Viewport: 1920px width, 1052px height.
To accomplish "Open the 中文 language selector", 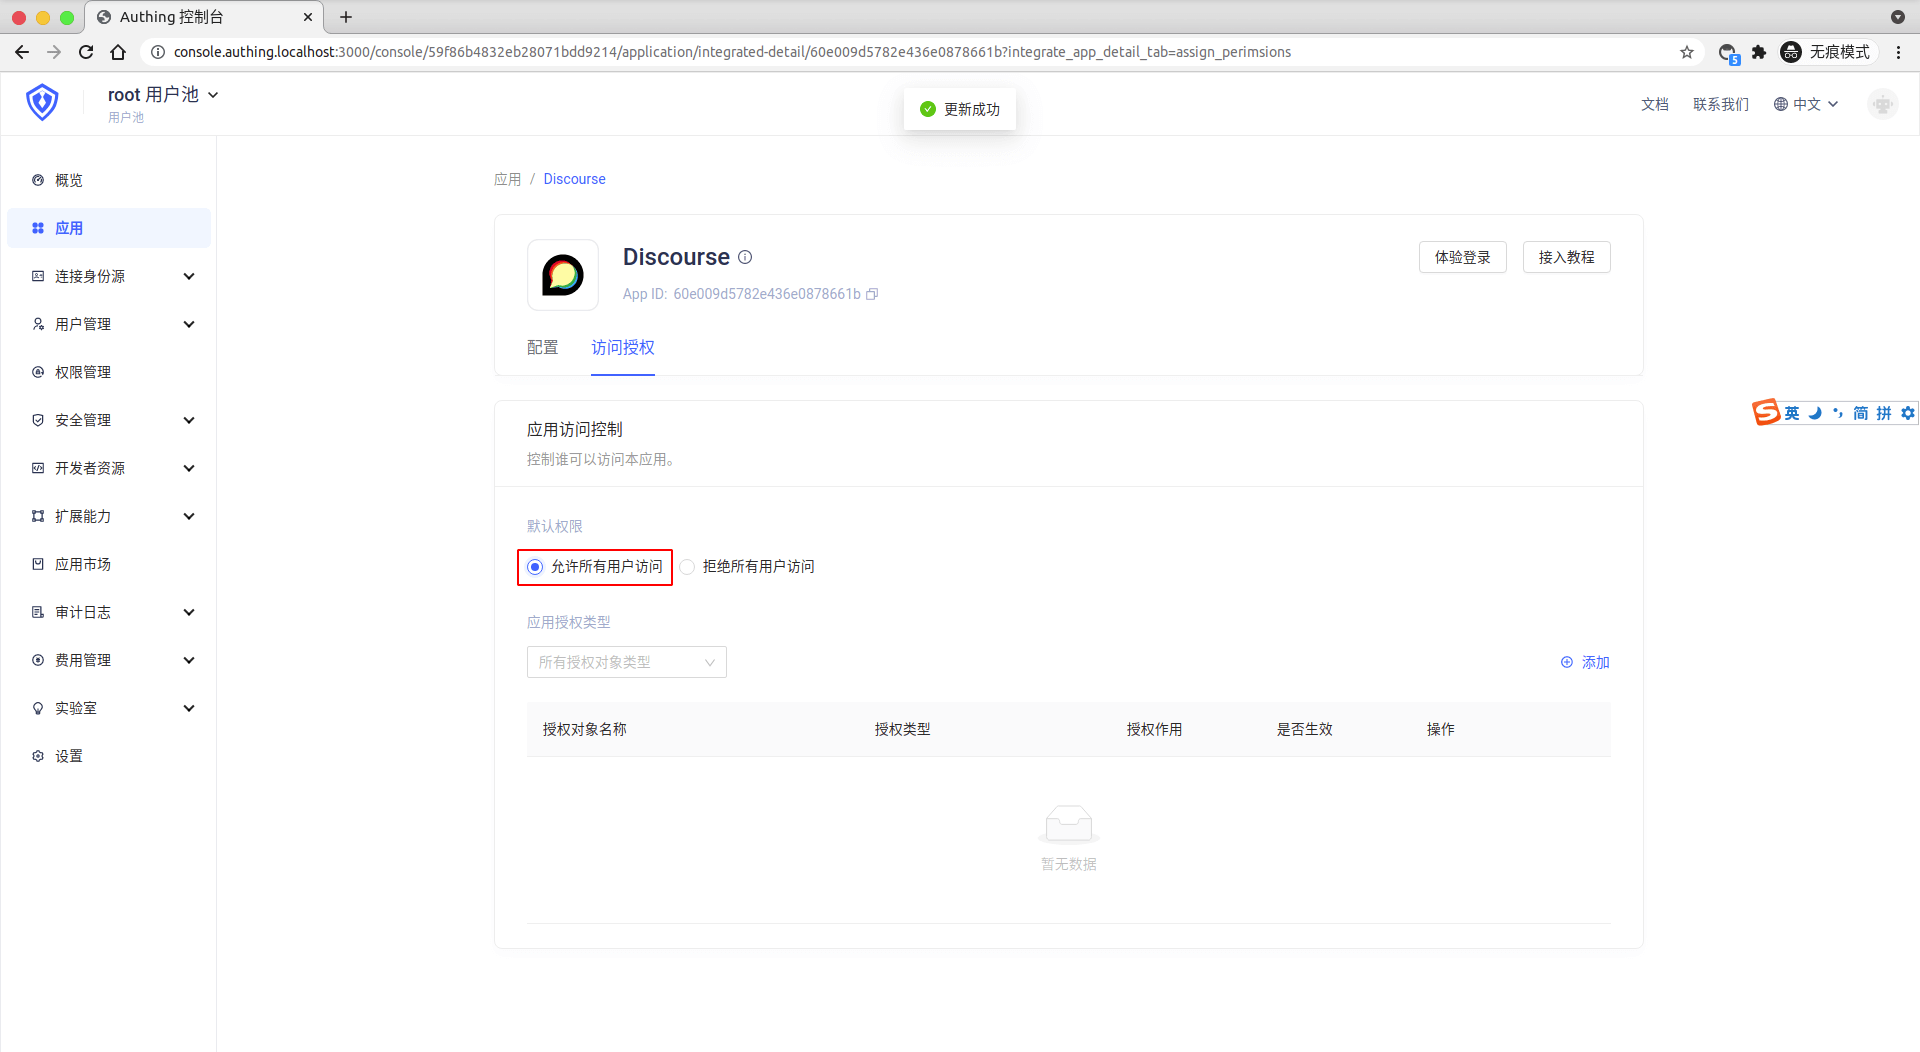I will (1806, 104).
